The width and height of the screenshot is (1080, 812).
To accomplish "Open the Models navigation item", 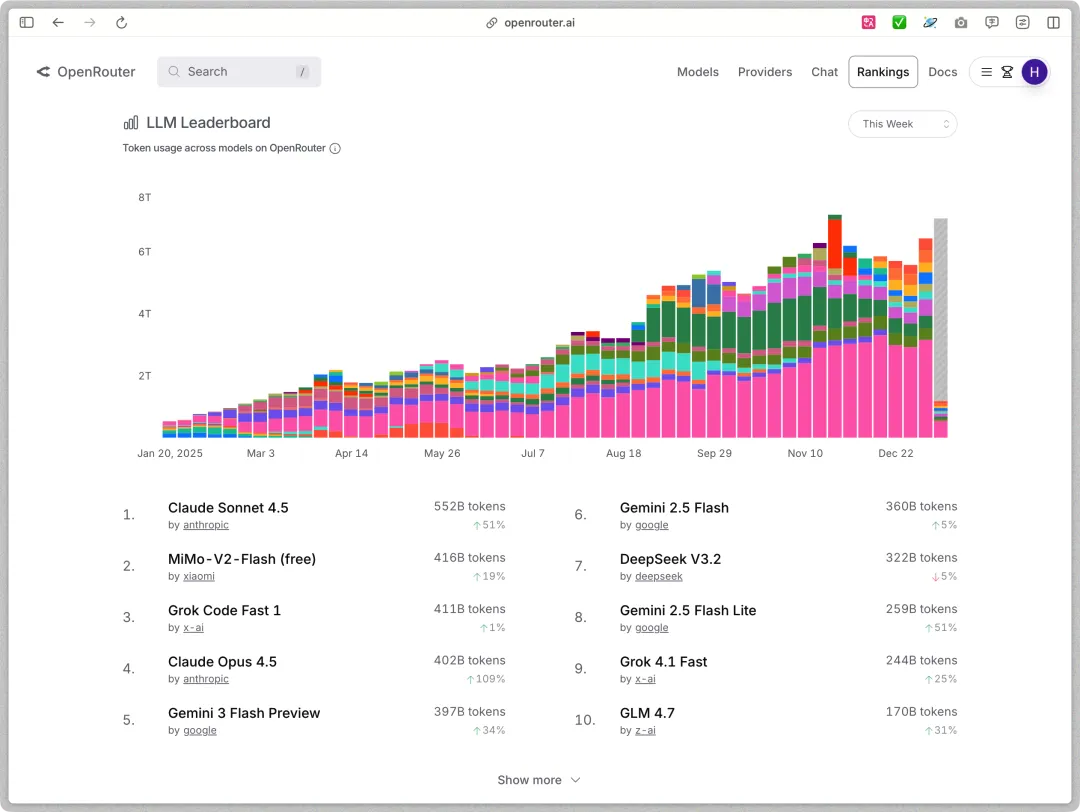I will coord(698,72).
